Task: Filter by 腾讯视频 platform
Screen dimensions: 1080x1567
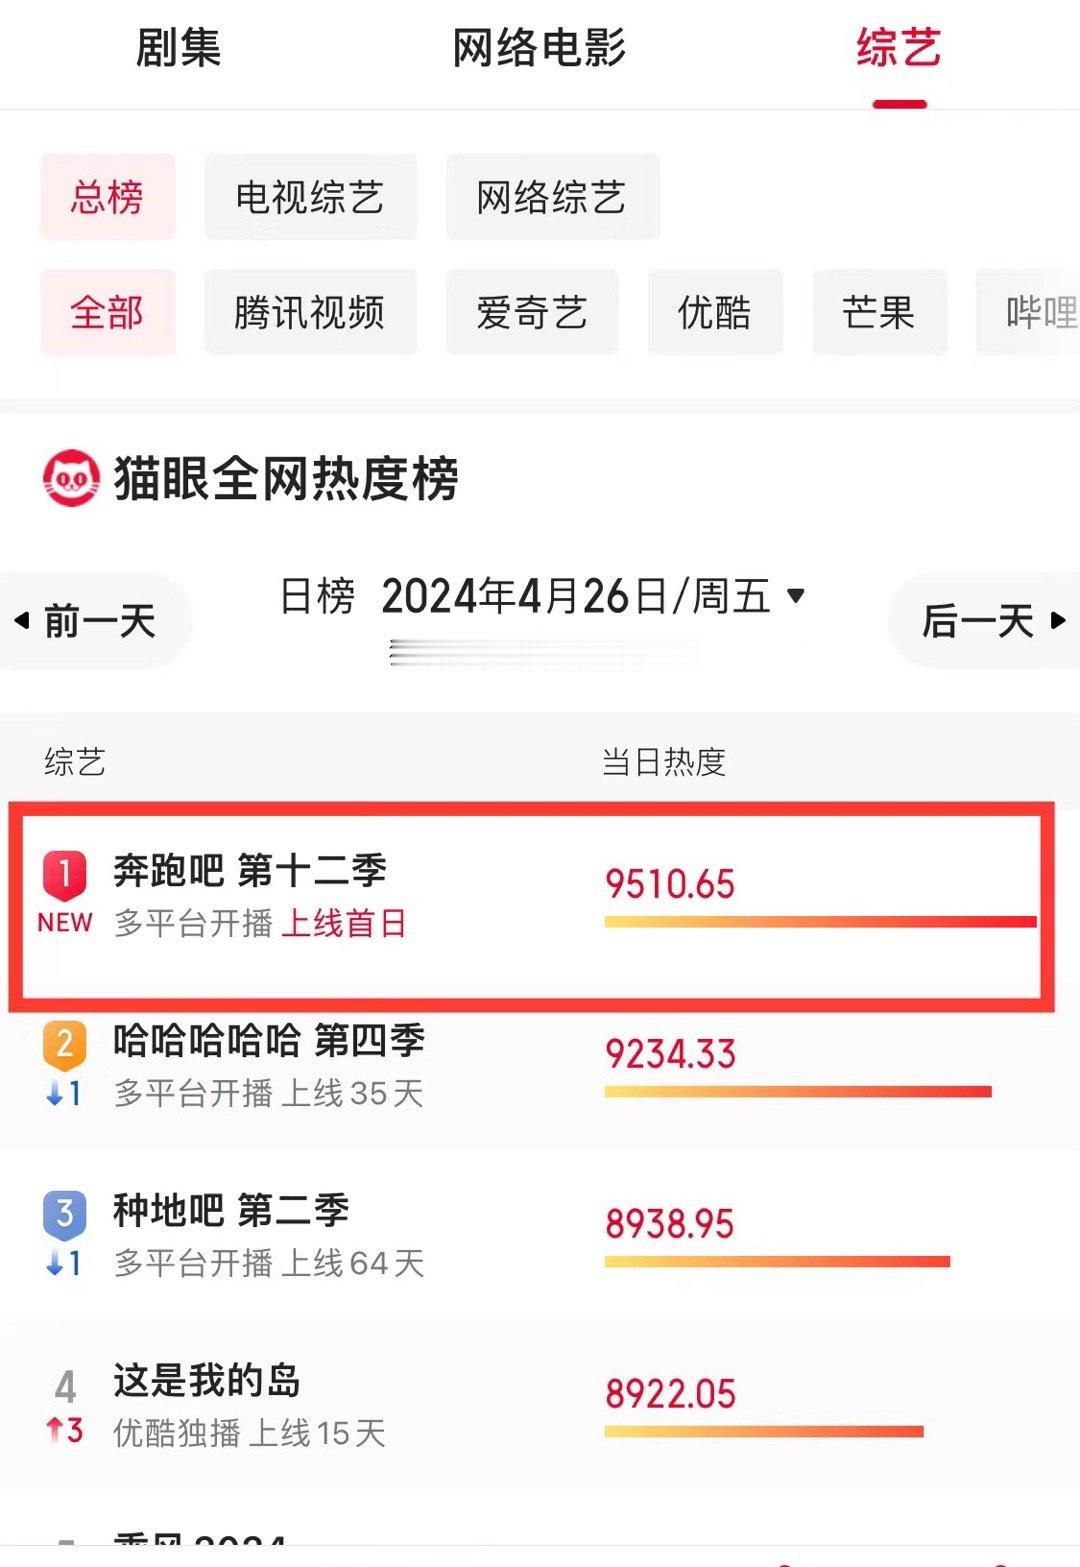Action: (310, 312)
